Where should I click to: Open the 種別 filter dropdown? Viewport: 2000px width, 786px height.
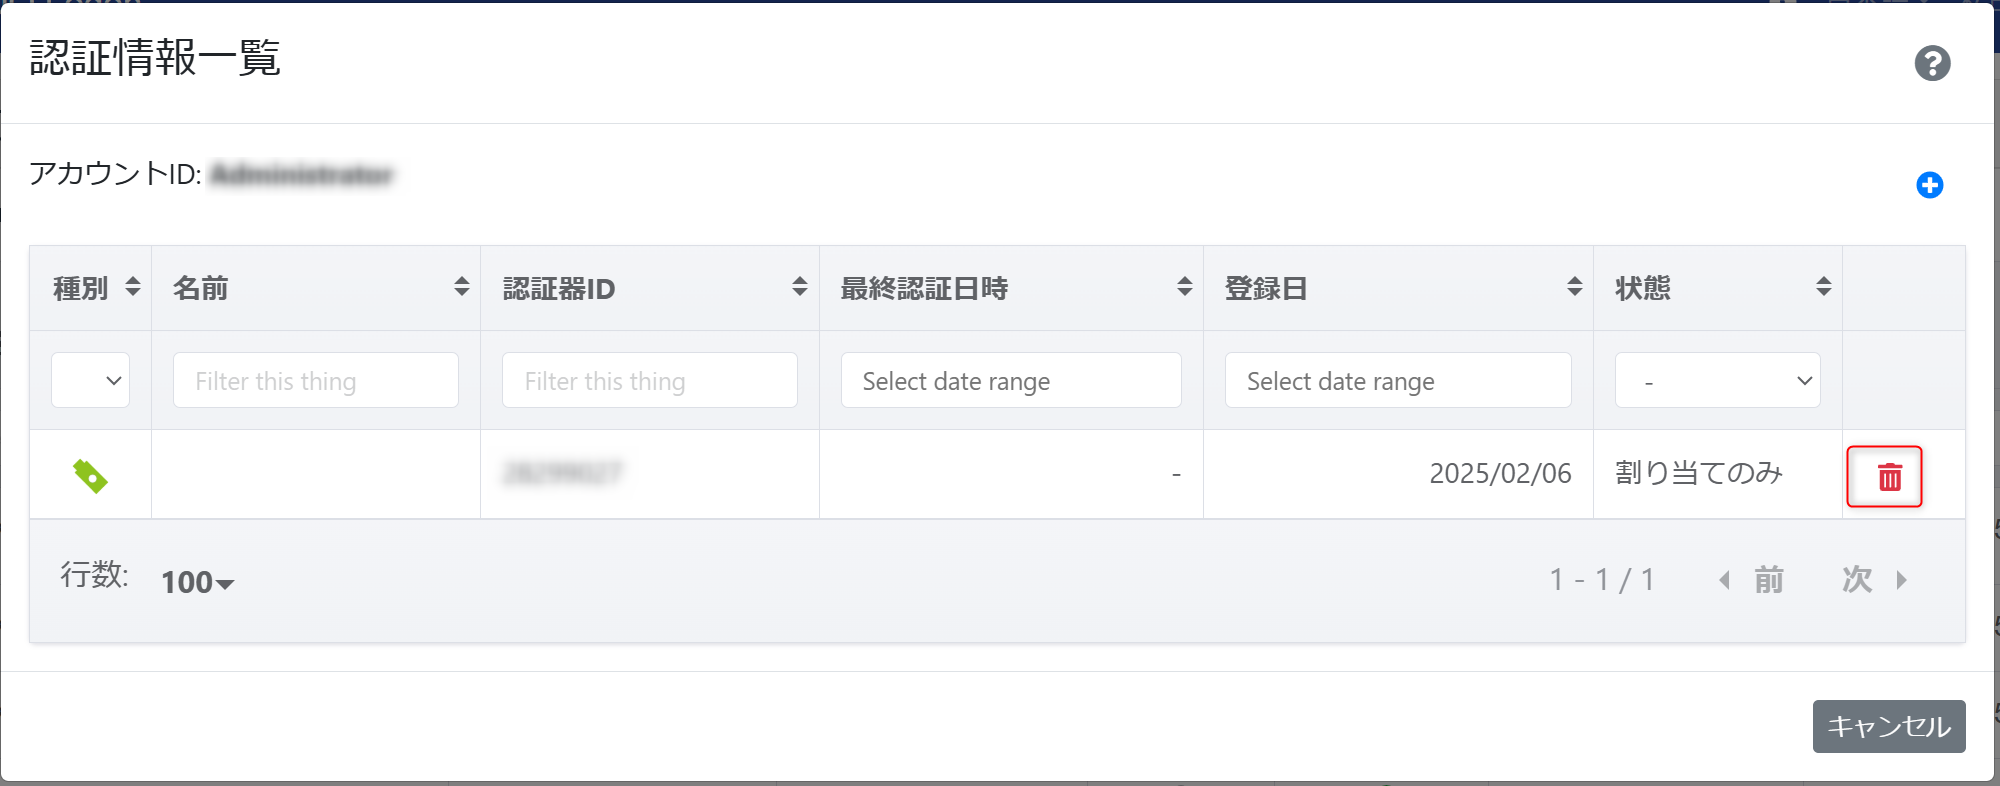click(x=91, y=381)
